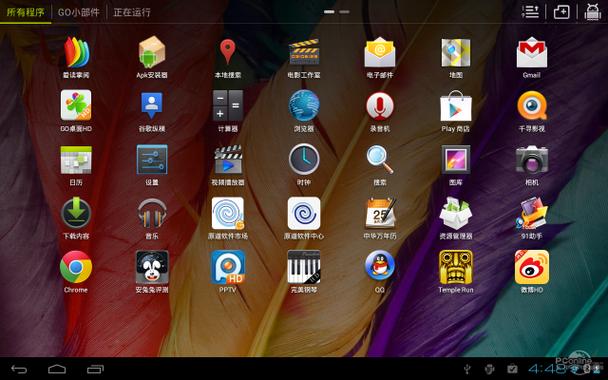Select the 所有程序 all apps tab
The height and width of the screenshot is (380, 608).
click(25, 12)
